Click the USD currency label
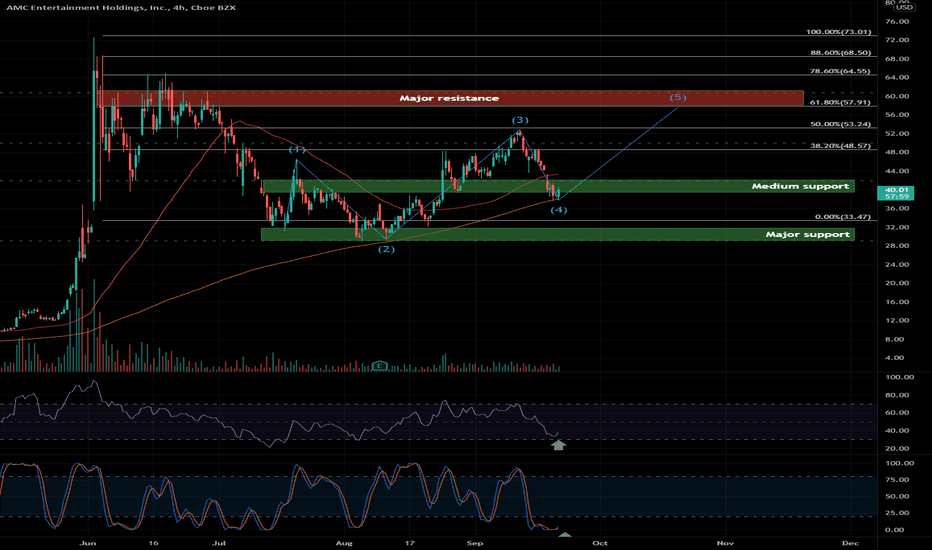 click(x=905, y=7)
